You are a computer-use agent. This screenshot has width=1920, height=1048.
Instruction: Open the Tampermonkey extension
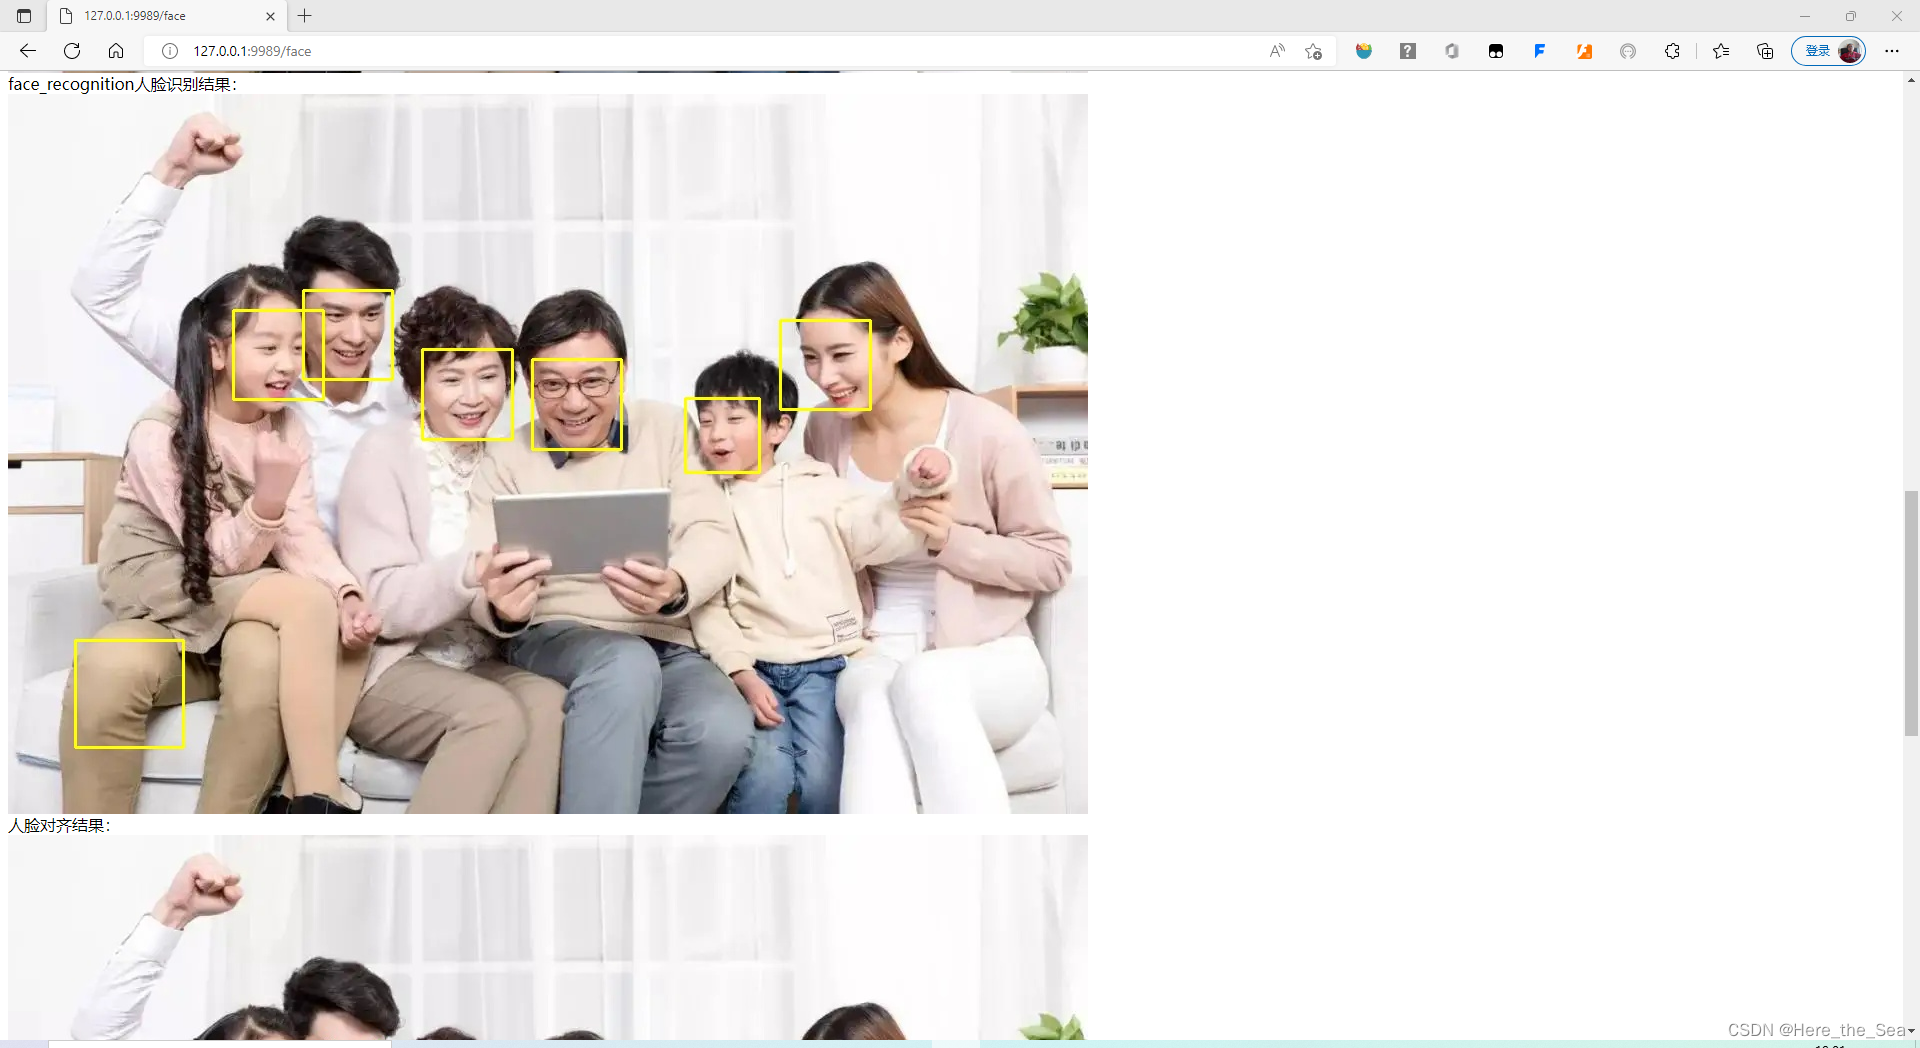point(1496,51)
